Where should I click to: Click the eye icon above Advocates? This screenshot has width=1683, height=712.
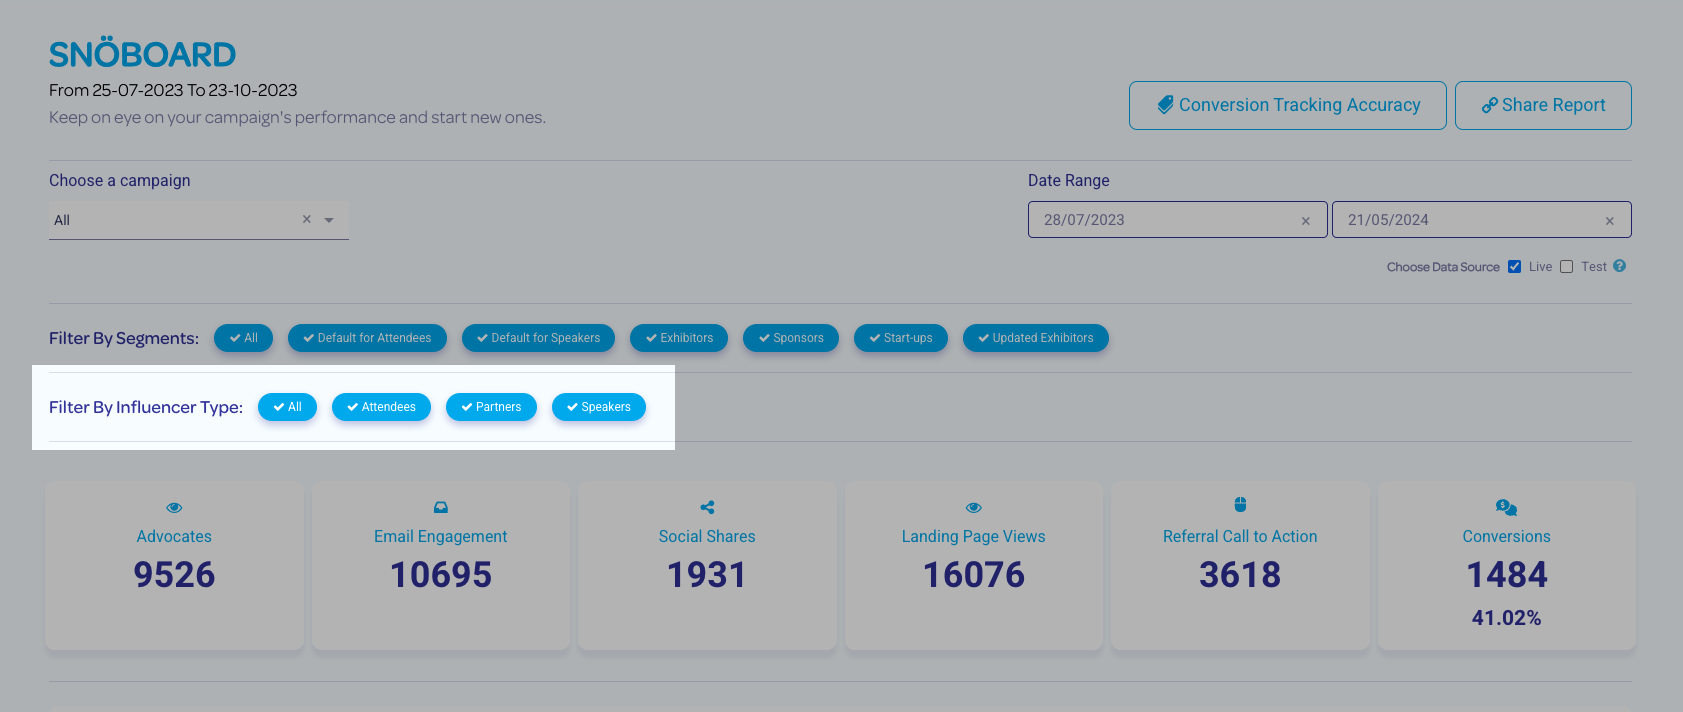[174, 508]
